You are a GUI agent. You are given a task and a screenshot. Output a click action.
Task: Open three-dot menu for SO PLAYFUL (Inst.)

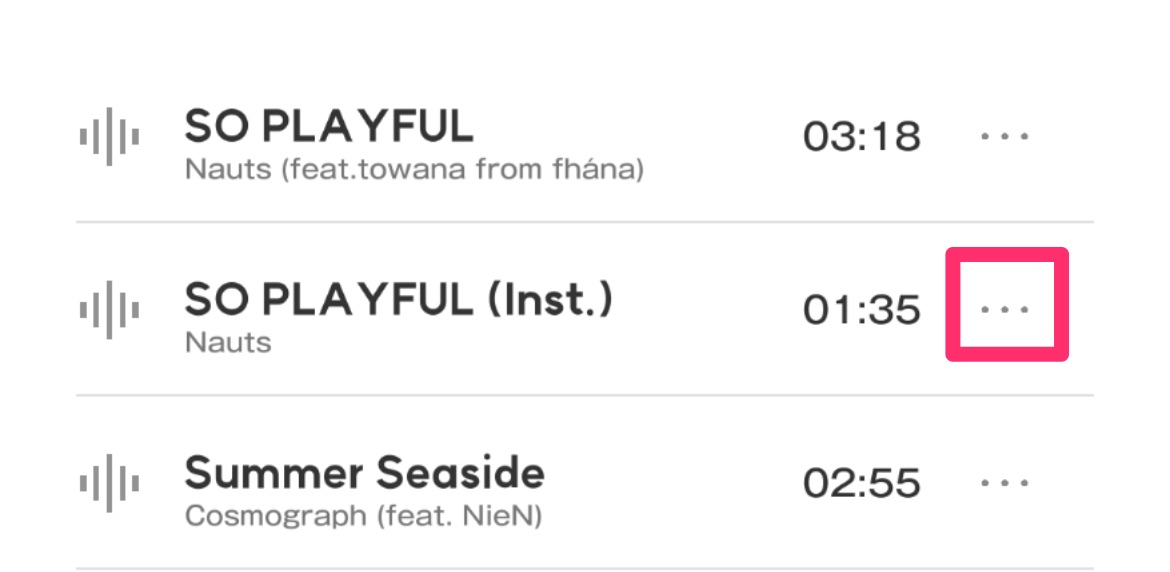1005,309
